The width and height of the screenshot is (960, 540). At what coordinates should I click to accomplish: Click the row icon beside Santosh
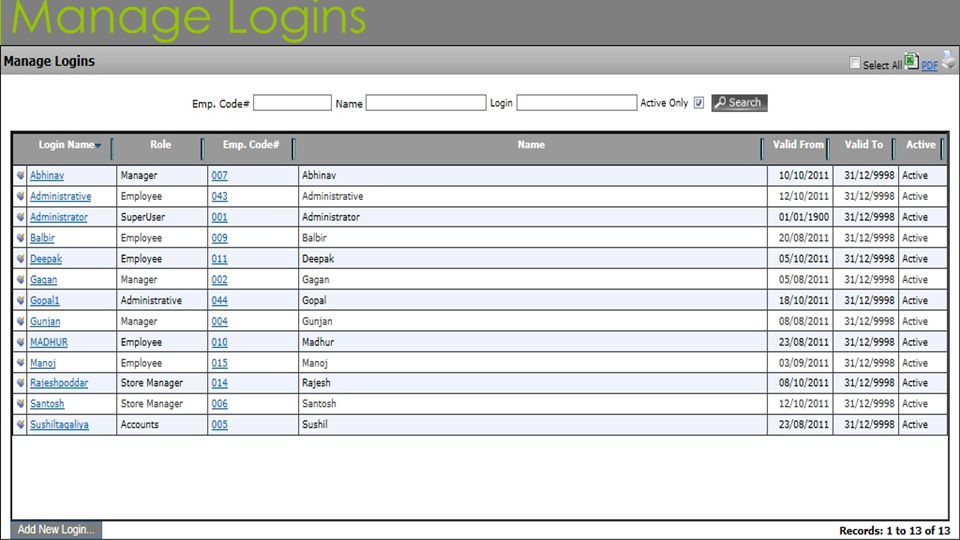click(21, 403)
